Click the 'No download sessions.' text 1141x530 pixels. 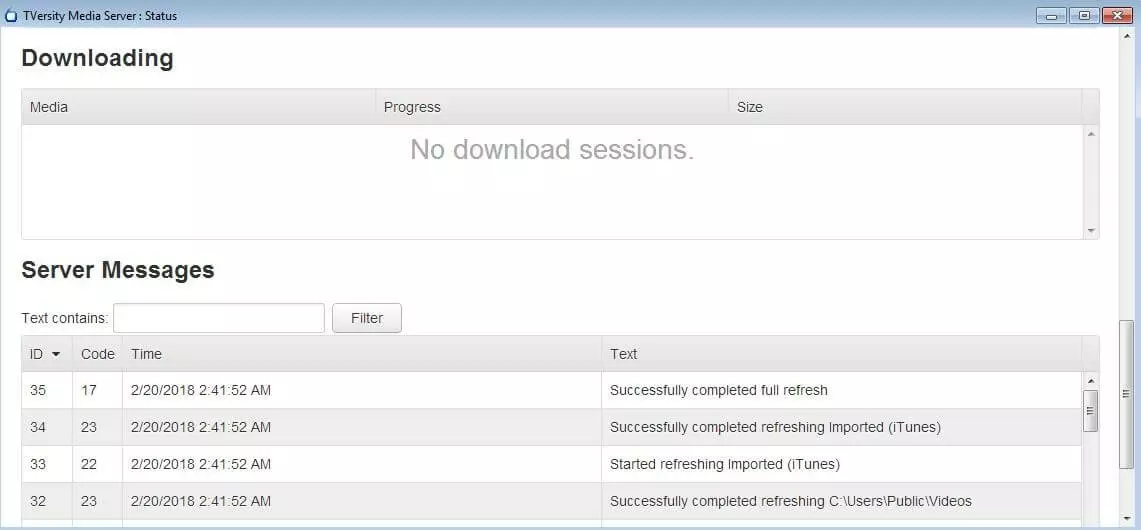(552, 149)
